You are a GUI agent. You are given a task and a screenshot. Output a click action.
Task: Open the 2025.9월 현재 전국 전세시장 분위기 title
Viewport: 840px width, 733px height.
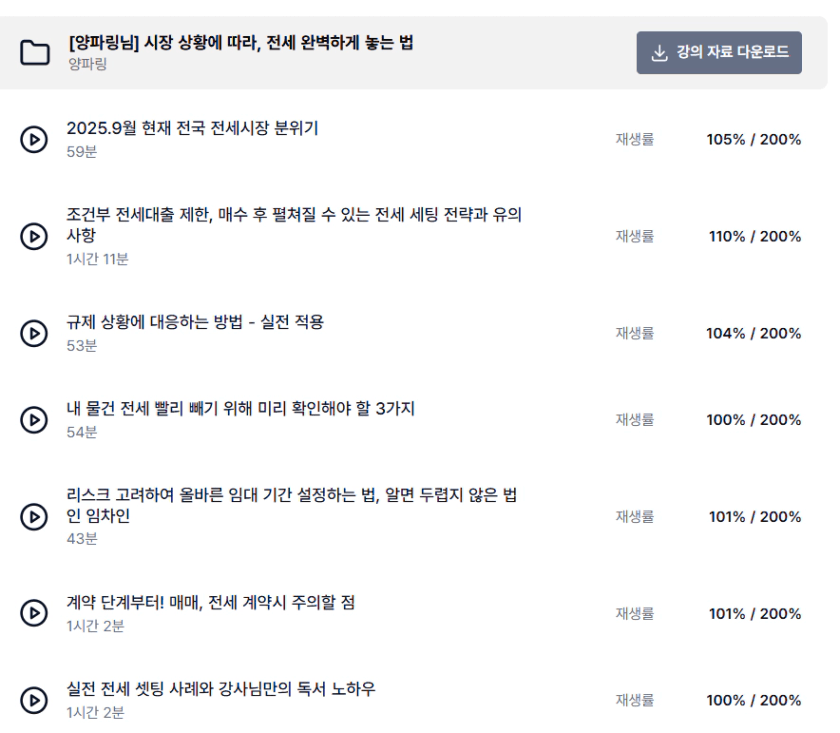(x=192, y=128)
